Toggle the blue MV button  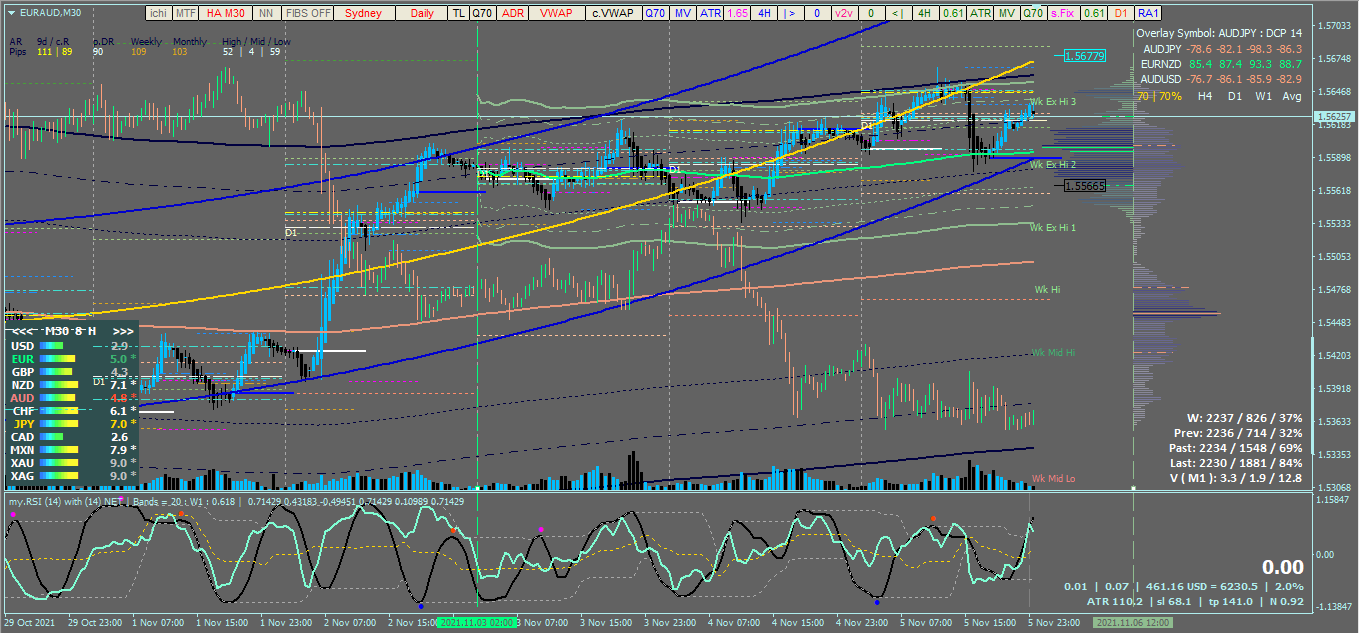(x=682, y=13)
